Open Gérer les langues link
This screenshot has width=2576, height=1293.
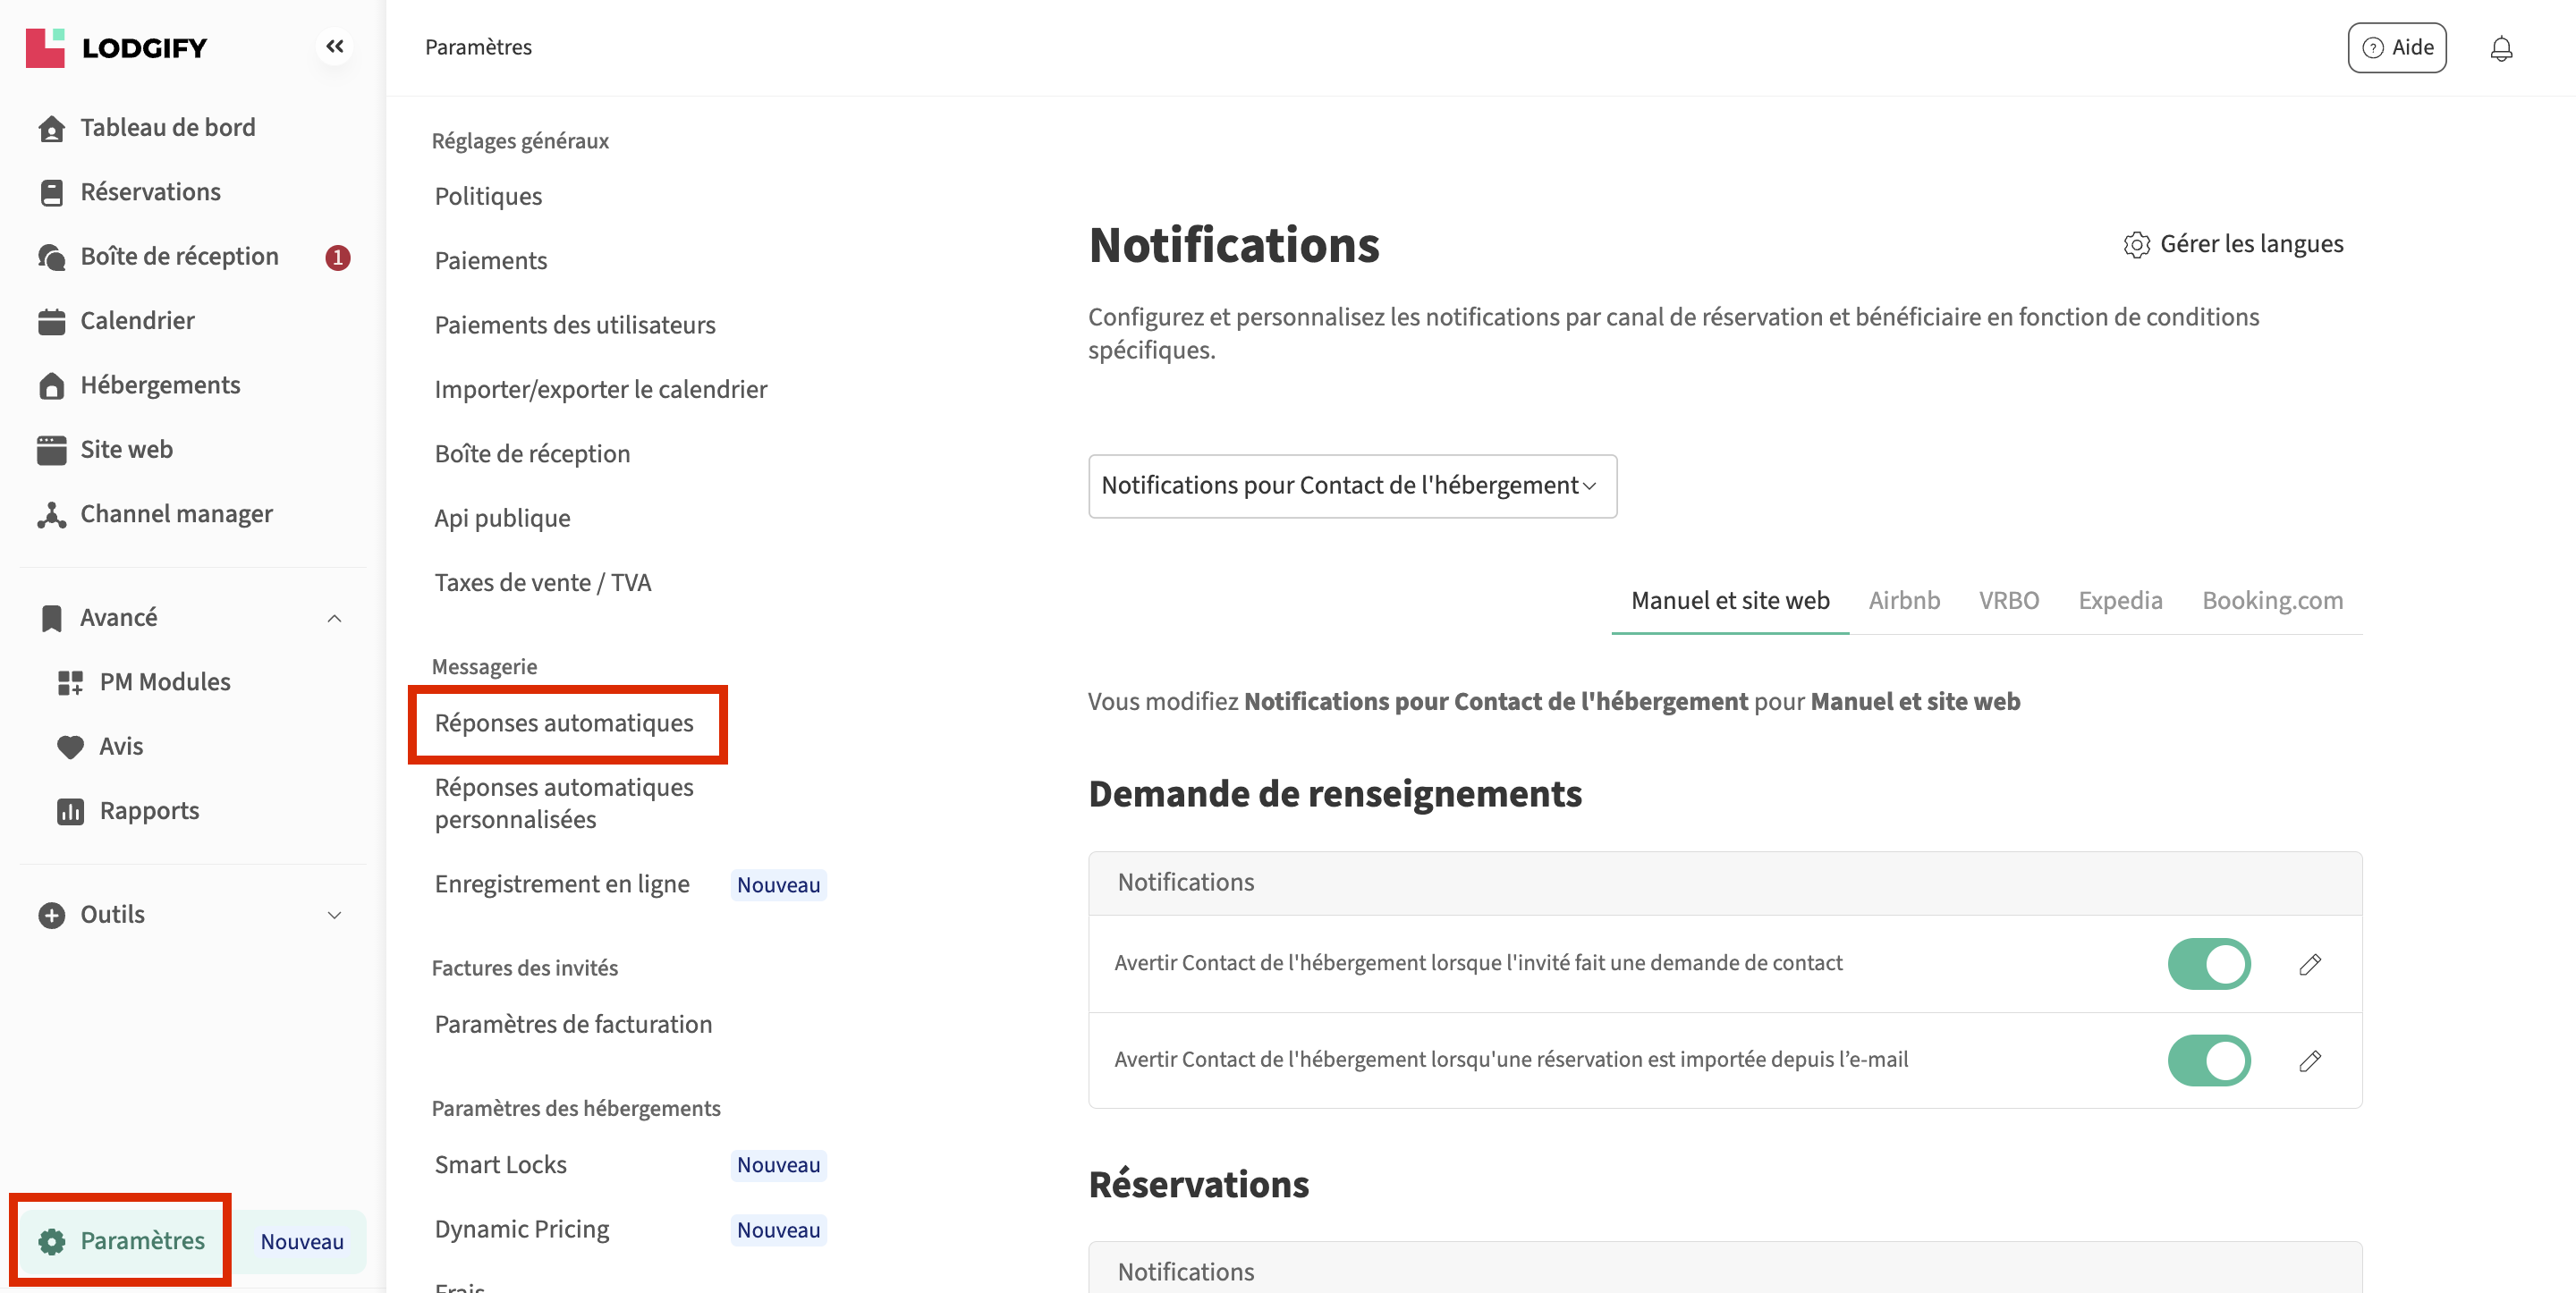[2232, 244]
